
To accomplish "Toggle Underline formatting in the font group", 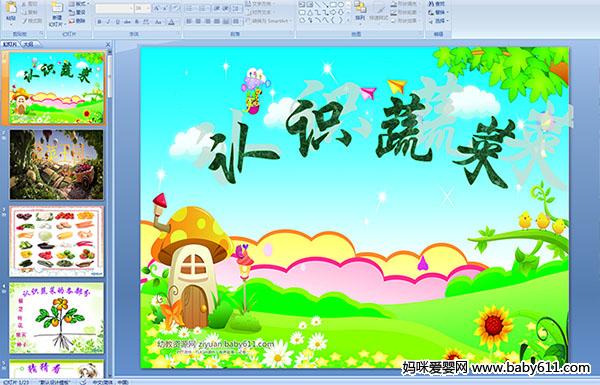I will [x=117, y=22].
